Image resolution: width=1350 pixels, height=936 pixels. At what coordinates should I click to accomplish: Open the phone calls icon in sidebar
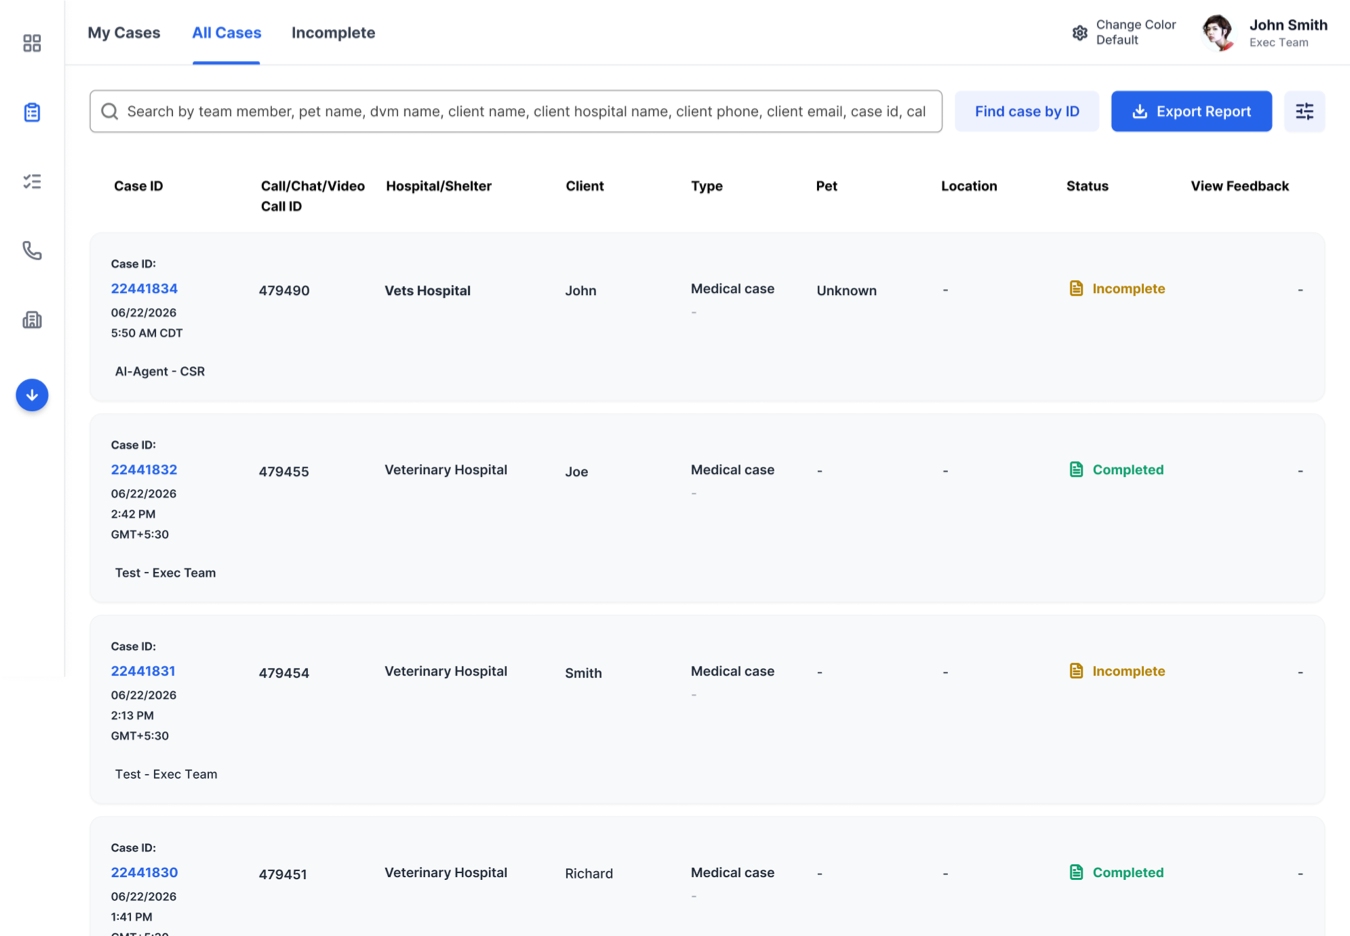pos(32,250)
